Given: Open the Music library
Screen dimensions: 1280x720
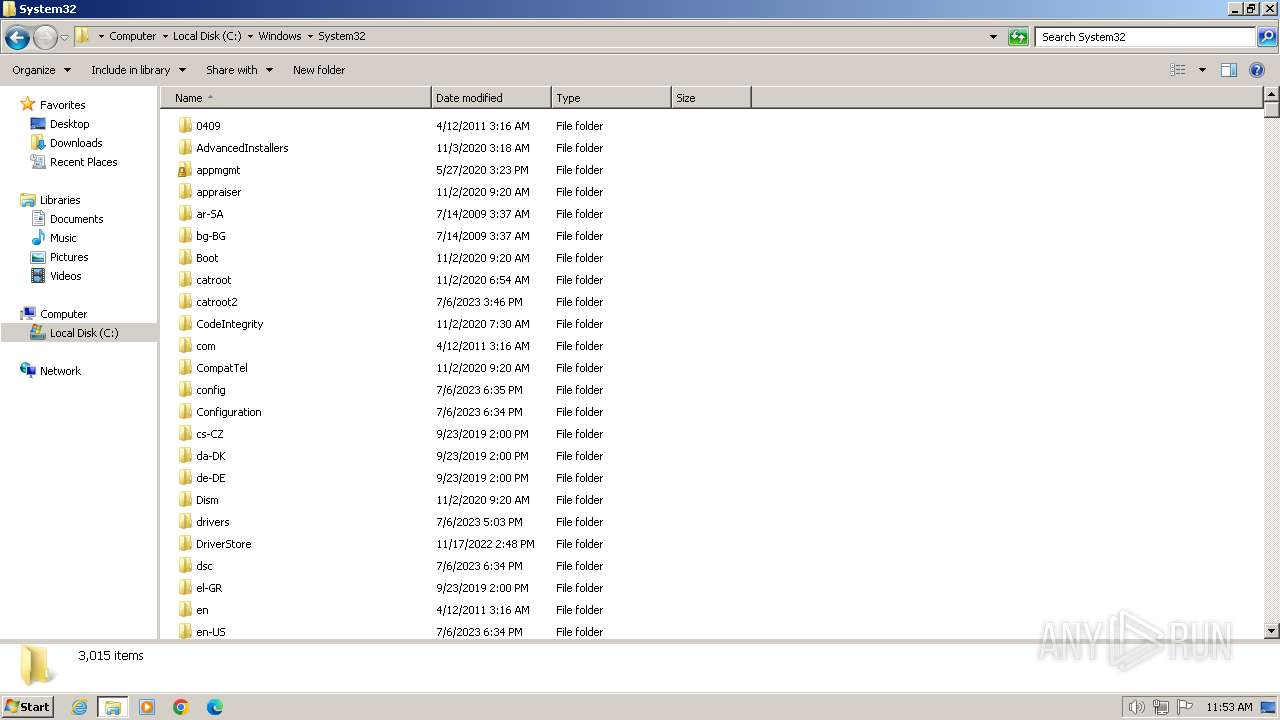Looking at the screenshot, I should (63, 238).
